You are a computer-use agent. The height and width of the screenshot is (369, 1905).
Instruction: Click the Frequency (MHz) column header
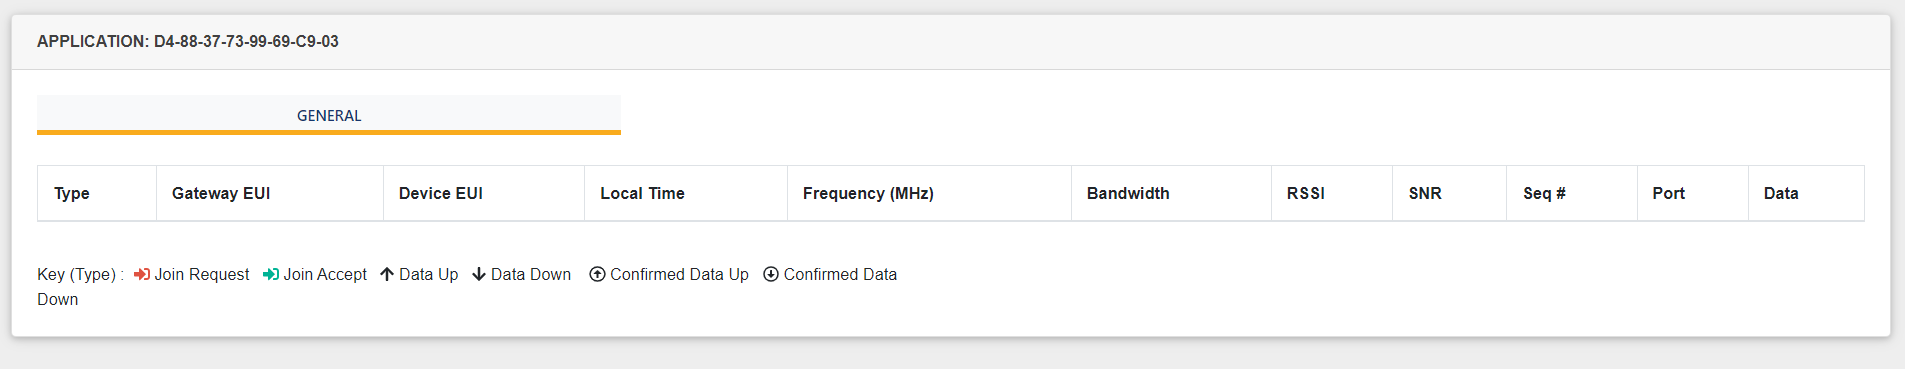(x=929, y=193)
